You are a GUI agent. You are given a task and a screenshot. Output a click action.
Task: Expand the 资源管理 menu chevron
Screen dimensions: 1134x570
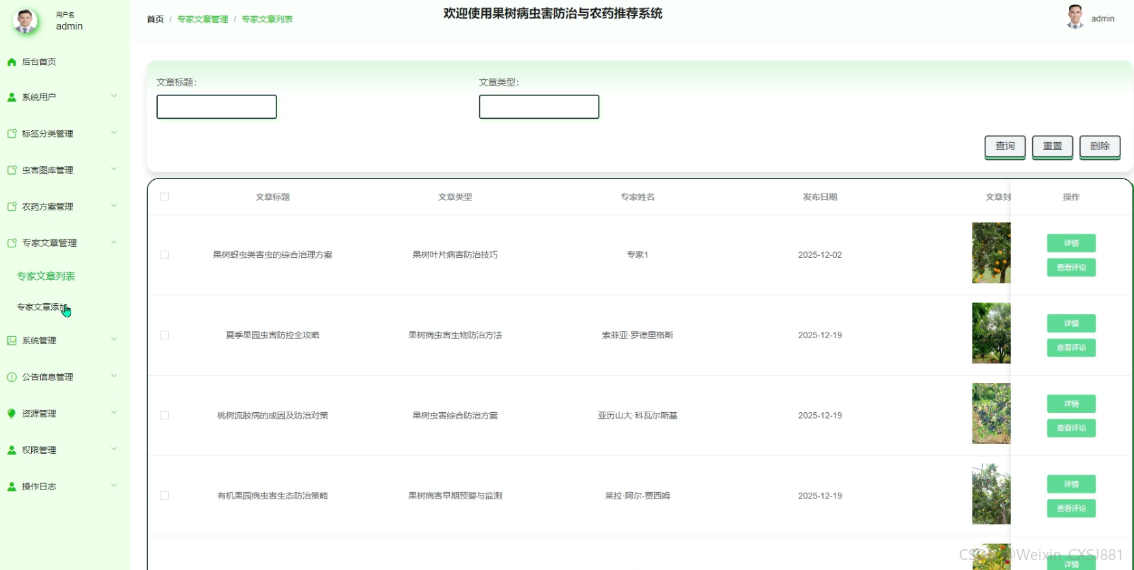pos(114,412)
